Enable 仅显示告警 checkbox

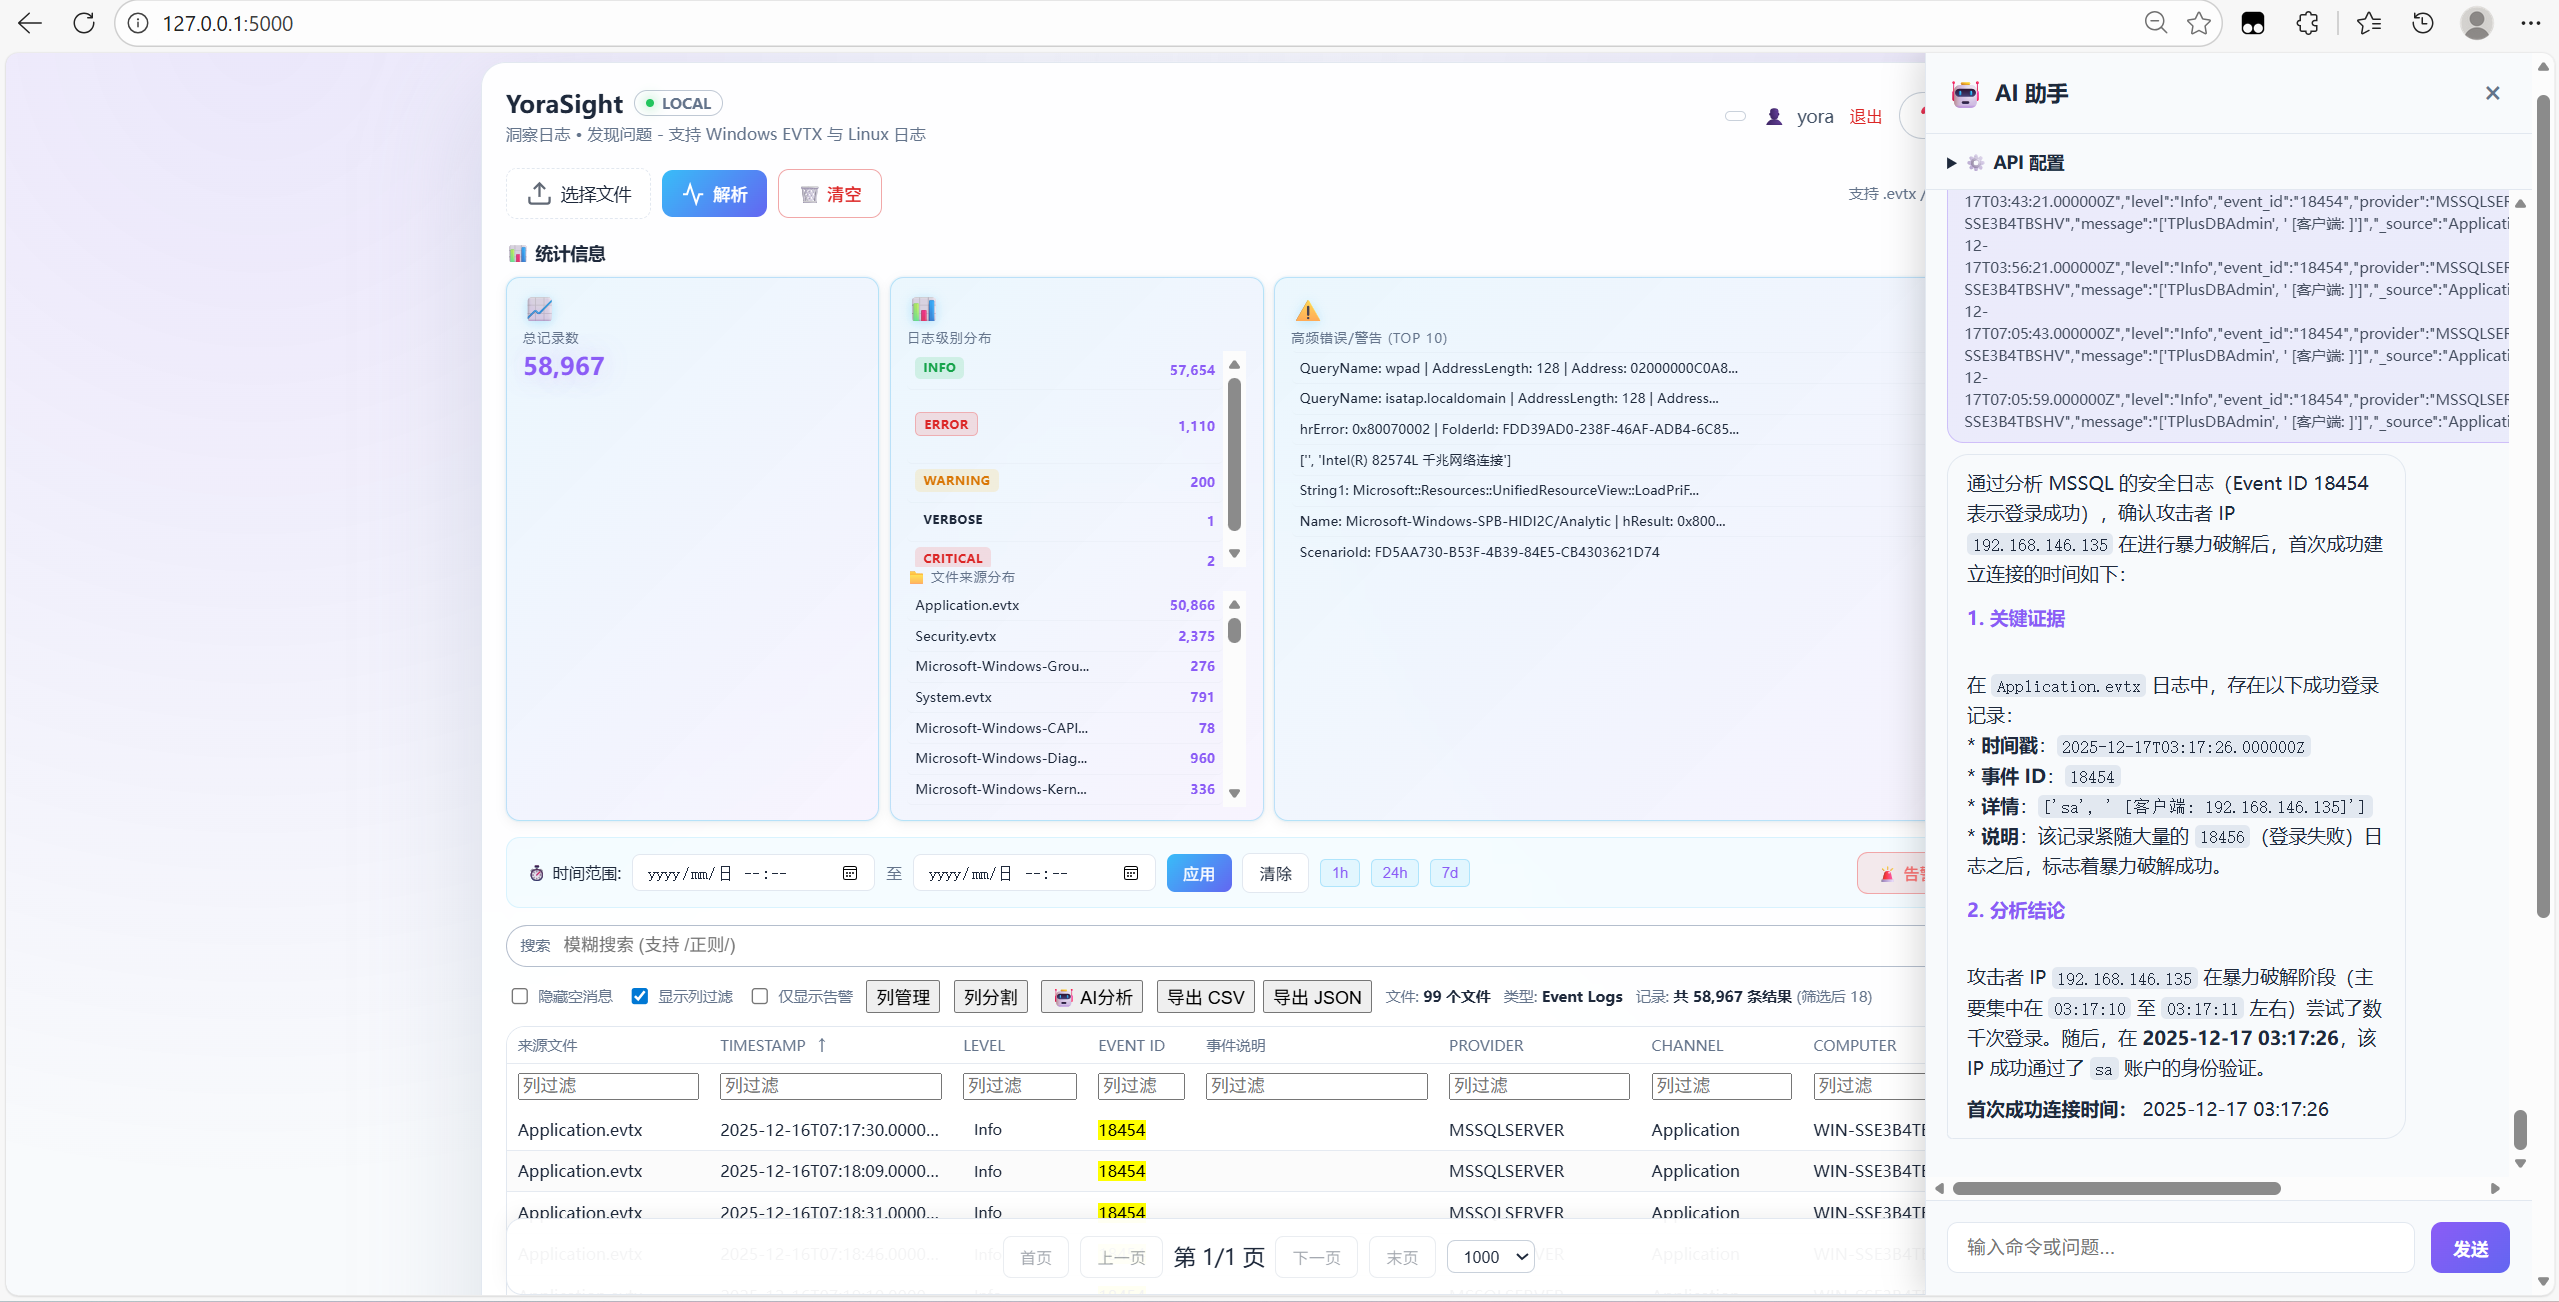click(760, 996)
